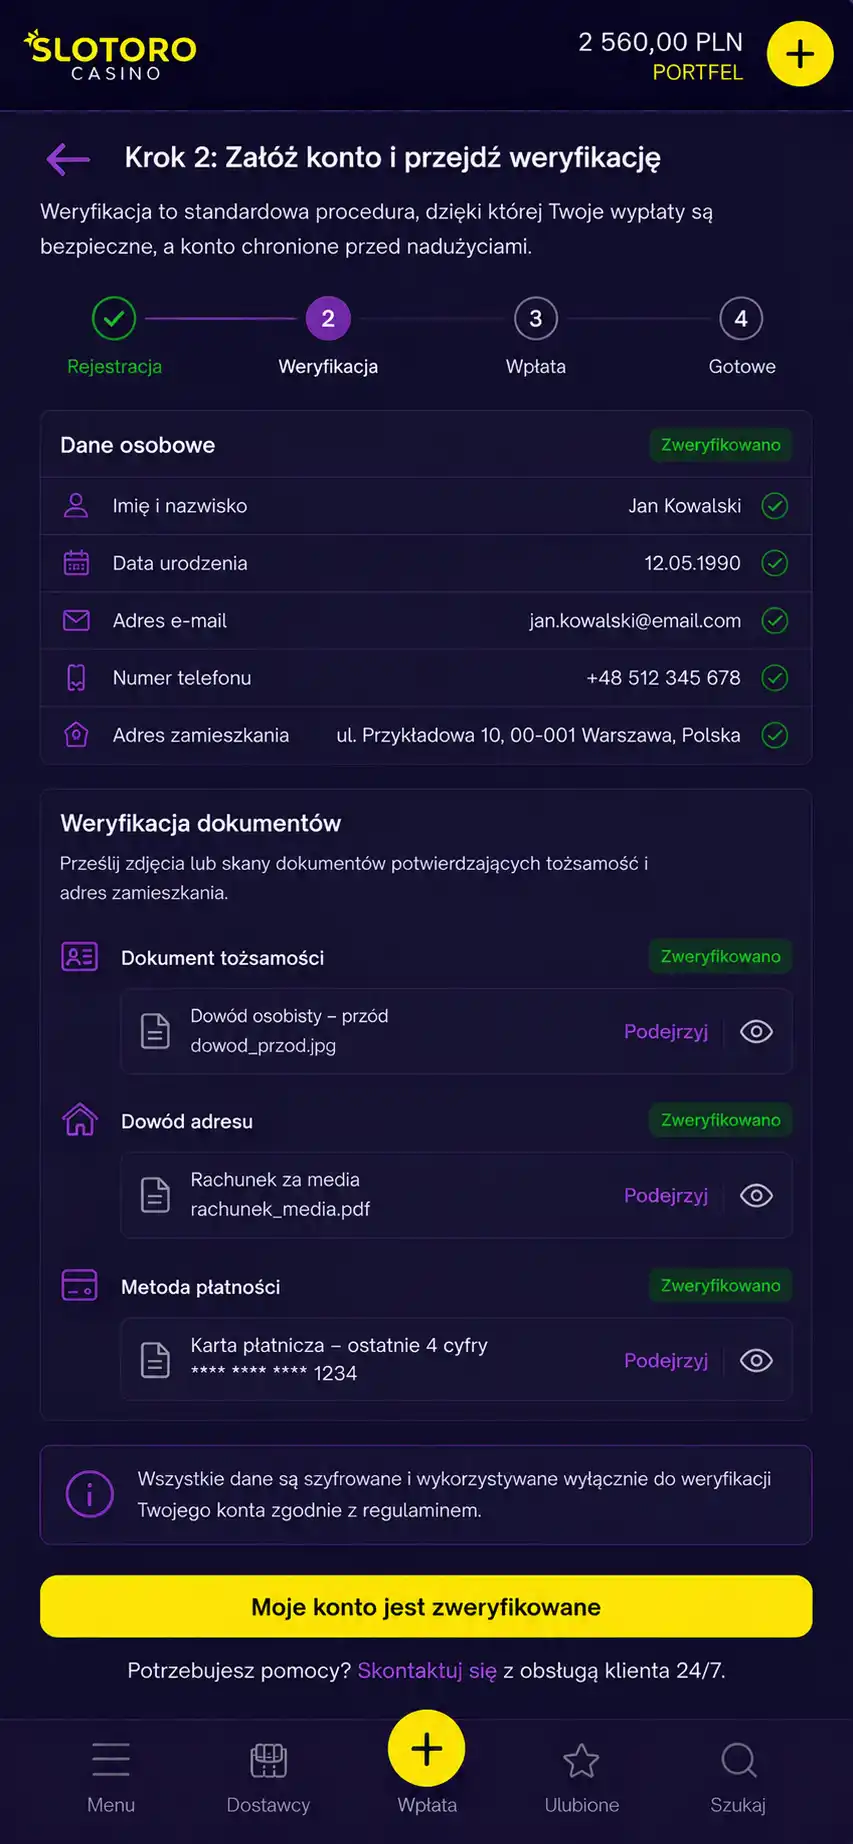
Task: Select step 2 Weryfikacja circle
Action: 328,319
